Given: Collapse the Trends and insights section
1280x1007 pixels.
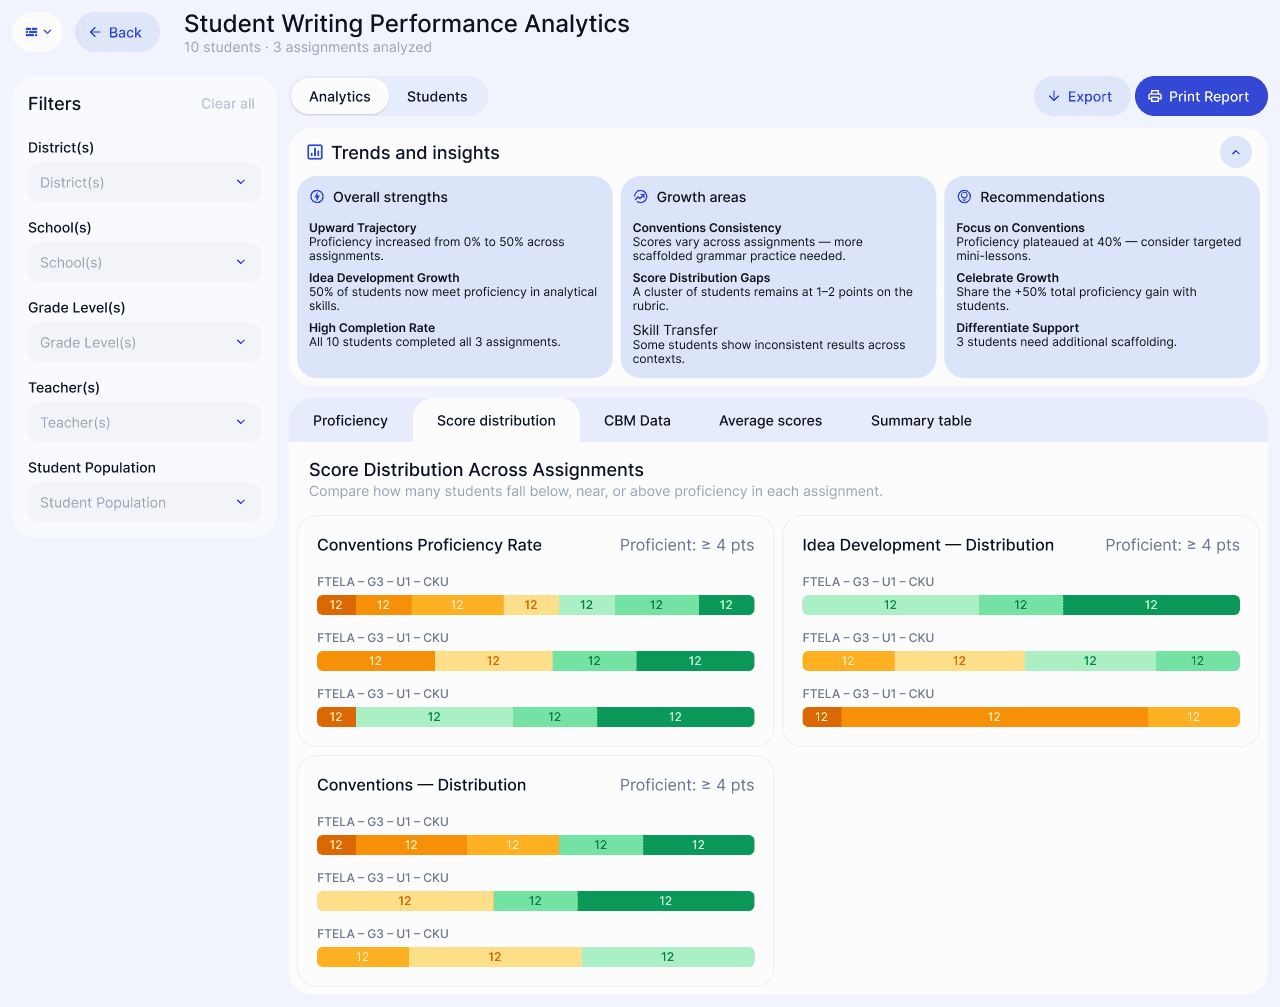Looking at the screenshot, I should [x=1235, y=152].
